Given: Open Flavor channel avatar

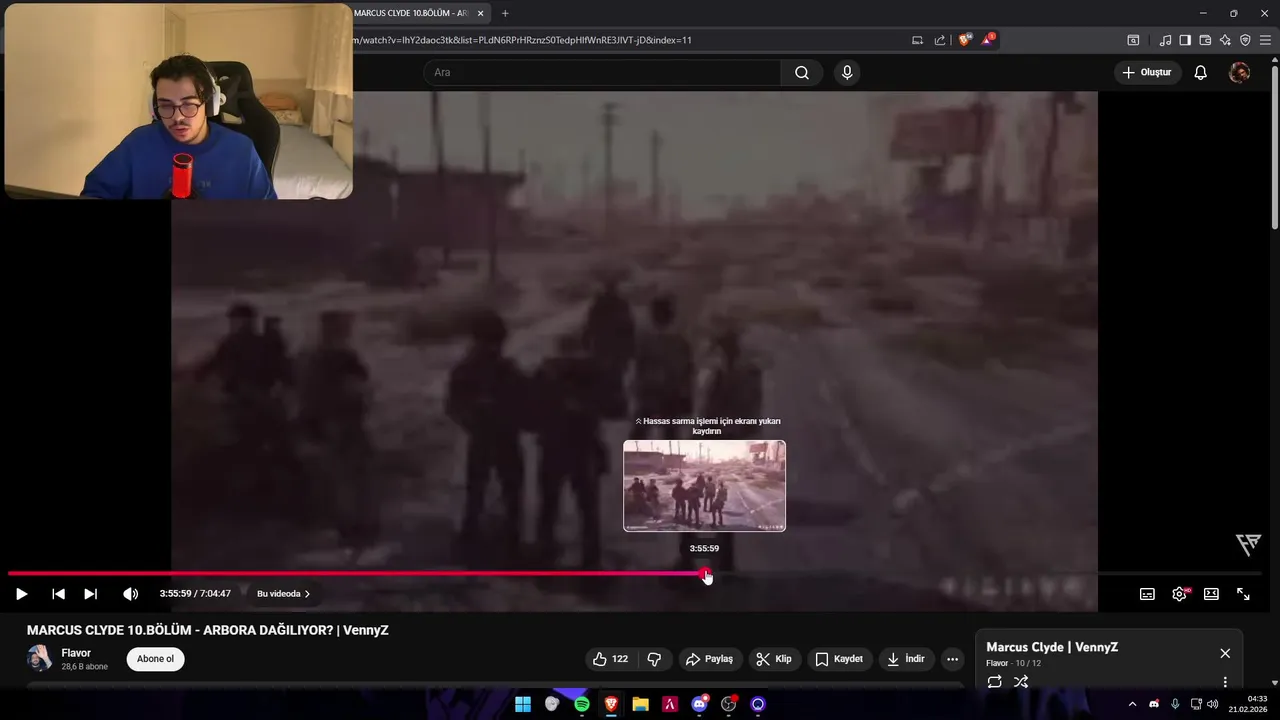Looking at the screenshot, I should (40, 659).
